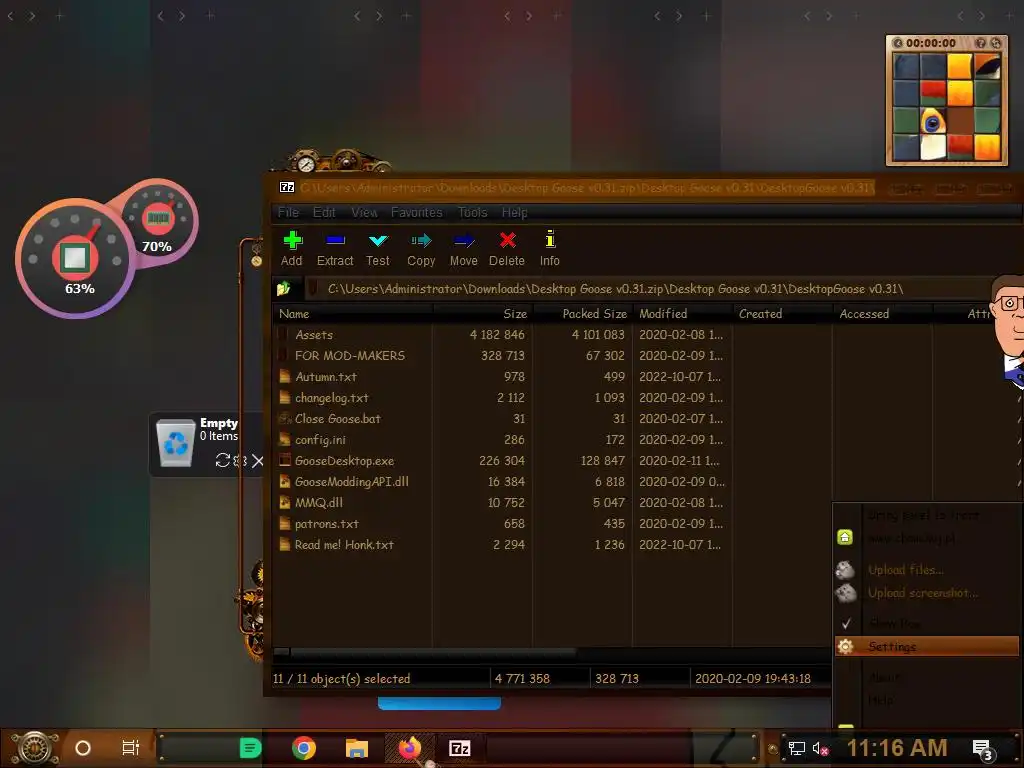Open archive Info from the toolbar
Viewport: 1024px width, 768px height.
click(550, 248)
